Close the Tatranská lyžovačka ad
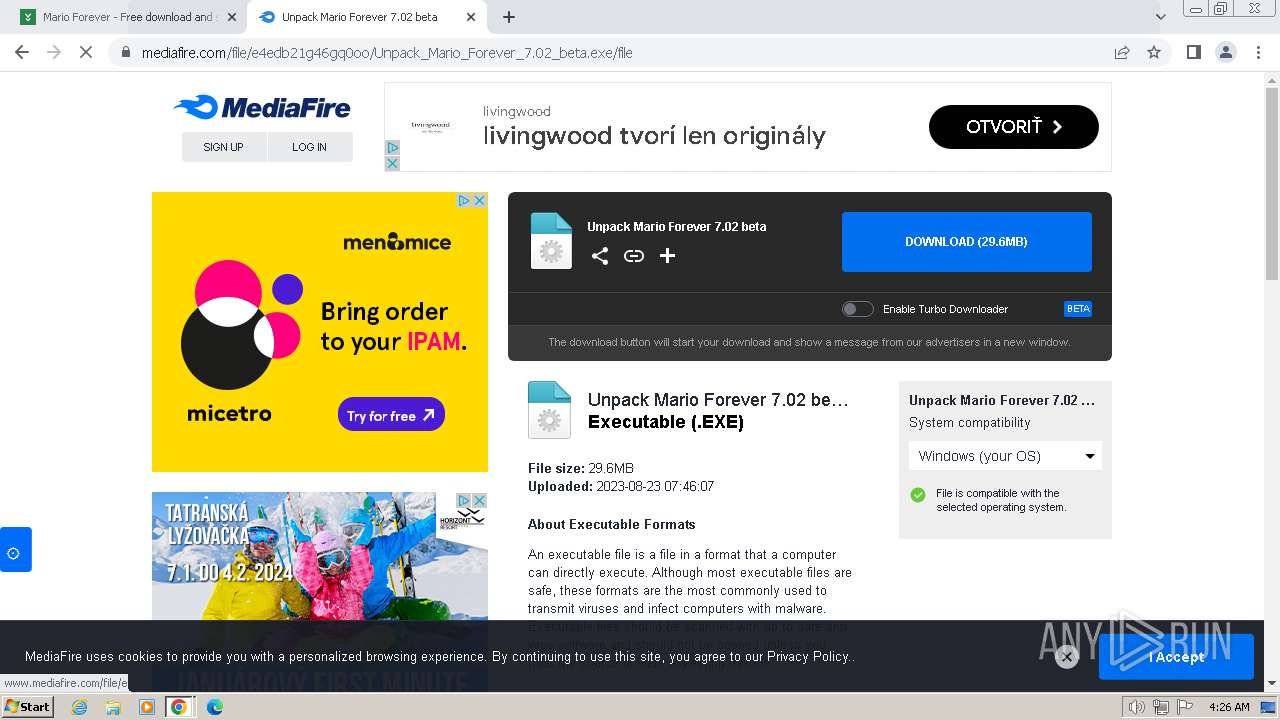Image resolution: width=1280 pixels, height=720 pixels. click(x=479, y=500)
